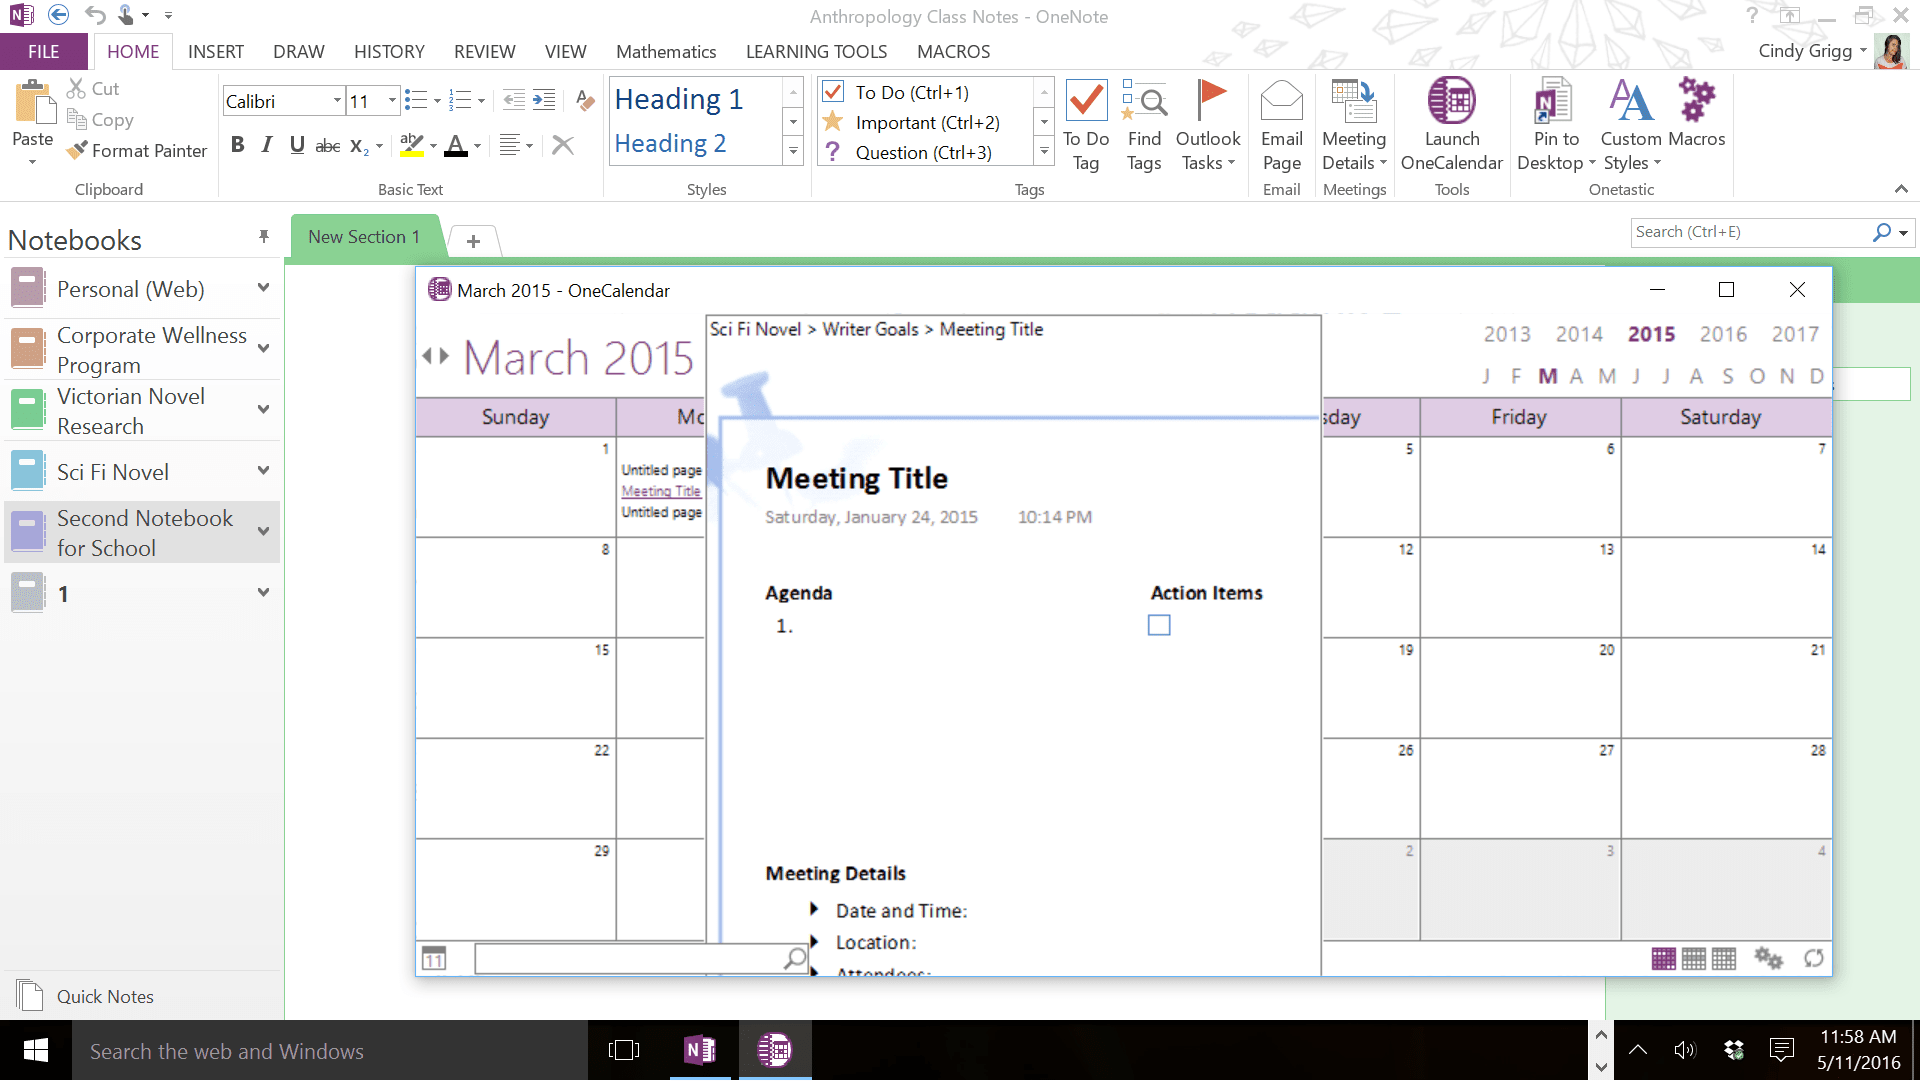This screenshot has width=1920, height=1082.
Task: Go to the previous month arrow
Action: [x=427, y=356]
